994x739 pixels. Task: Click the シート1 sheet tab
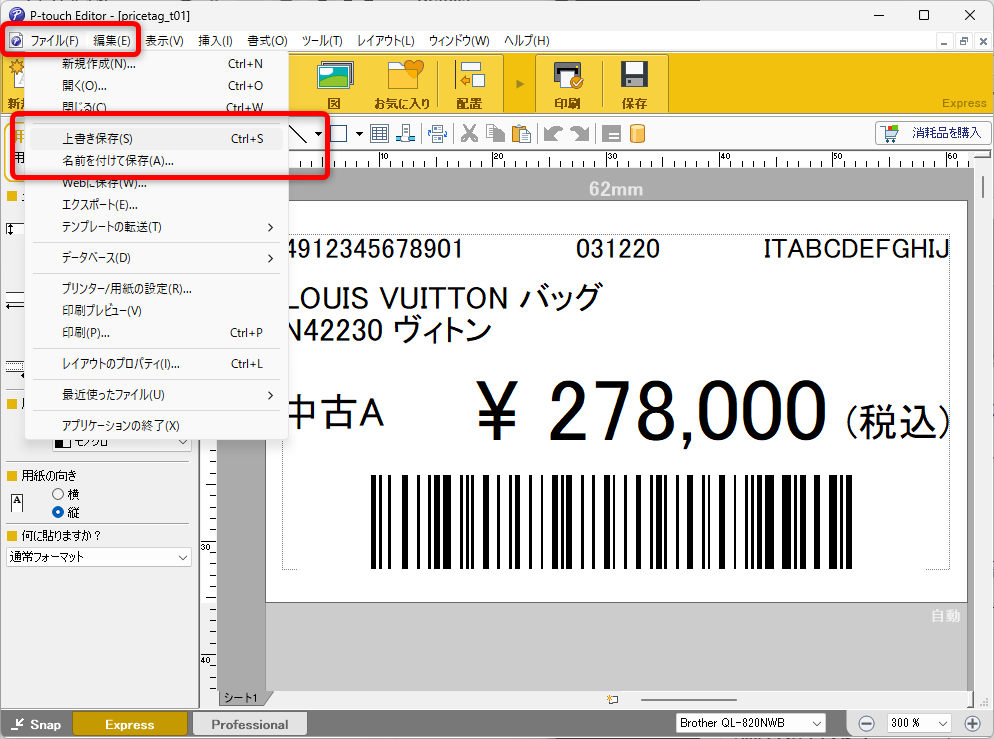click(x=240, y=697)
